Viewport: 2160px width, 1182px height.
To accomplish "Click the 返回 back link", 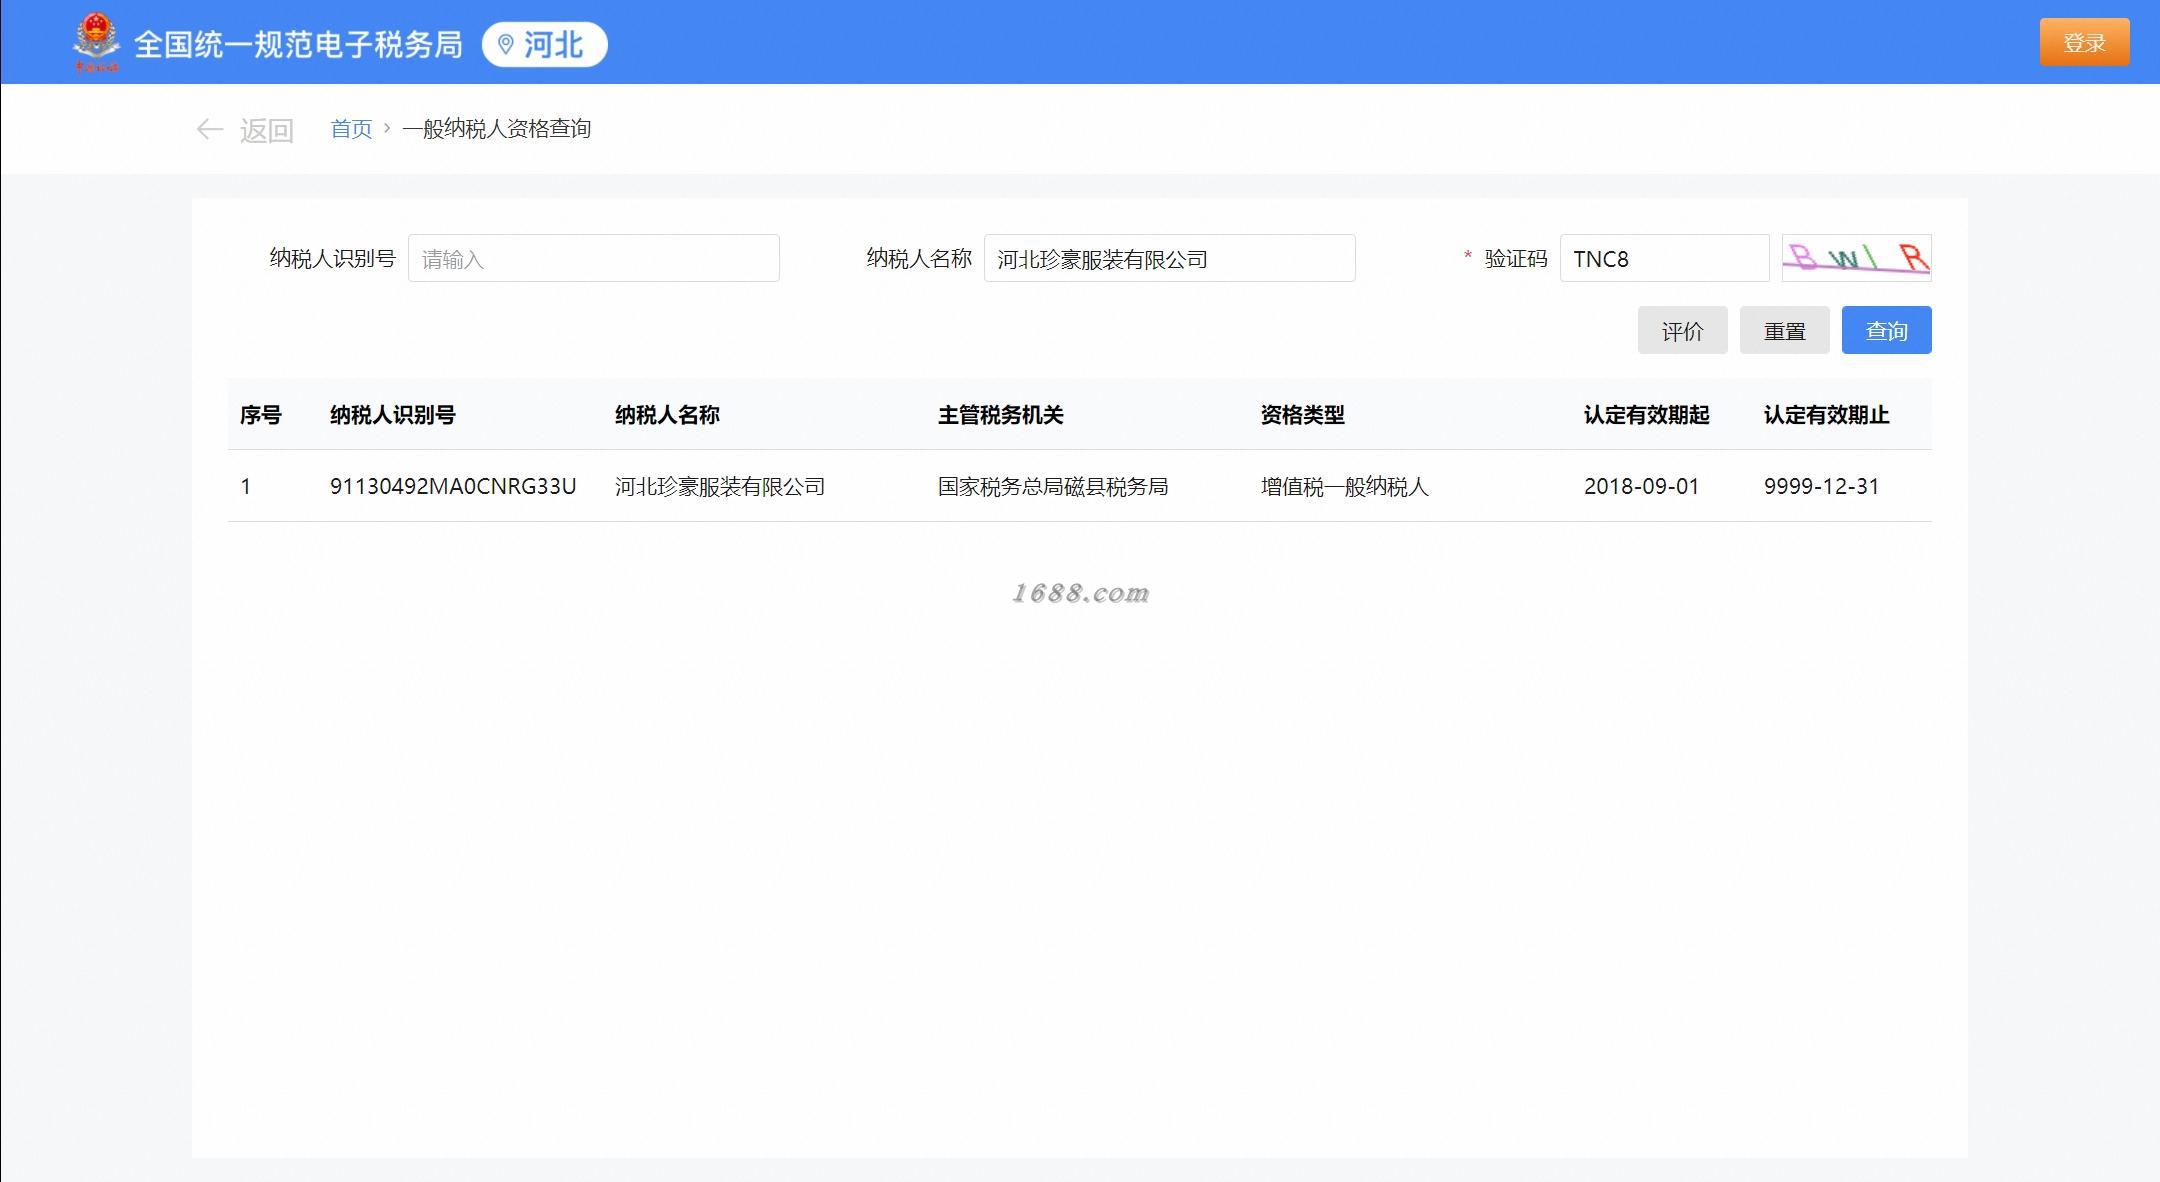I will pos(266,130).
